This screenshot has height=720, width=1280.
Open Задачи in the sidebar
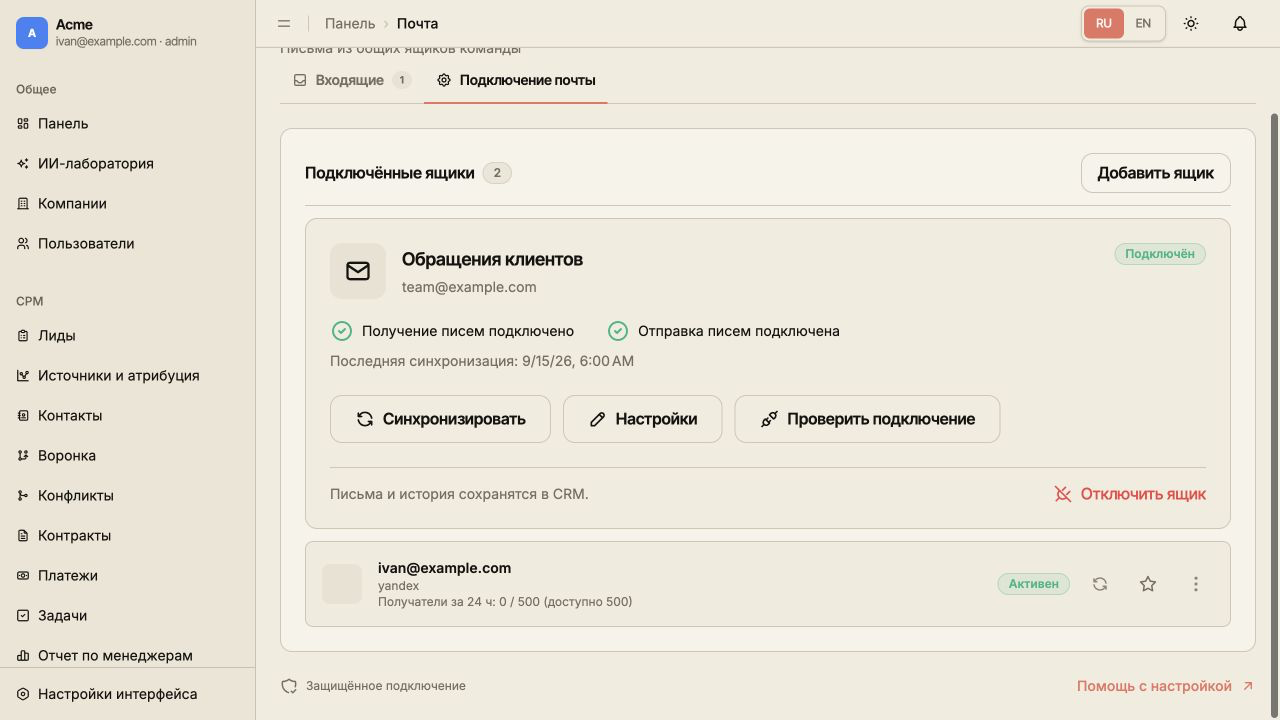[x=128, y=615]
